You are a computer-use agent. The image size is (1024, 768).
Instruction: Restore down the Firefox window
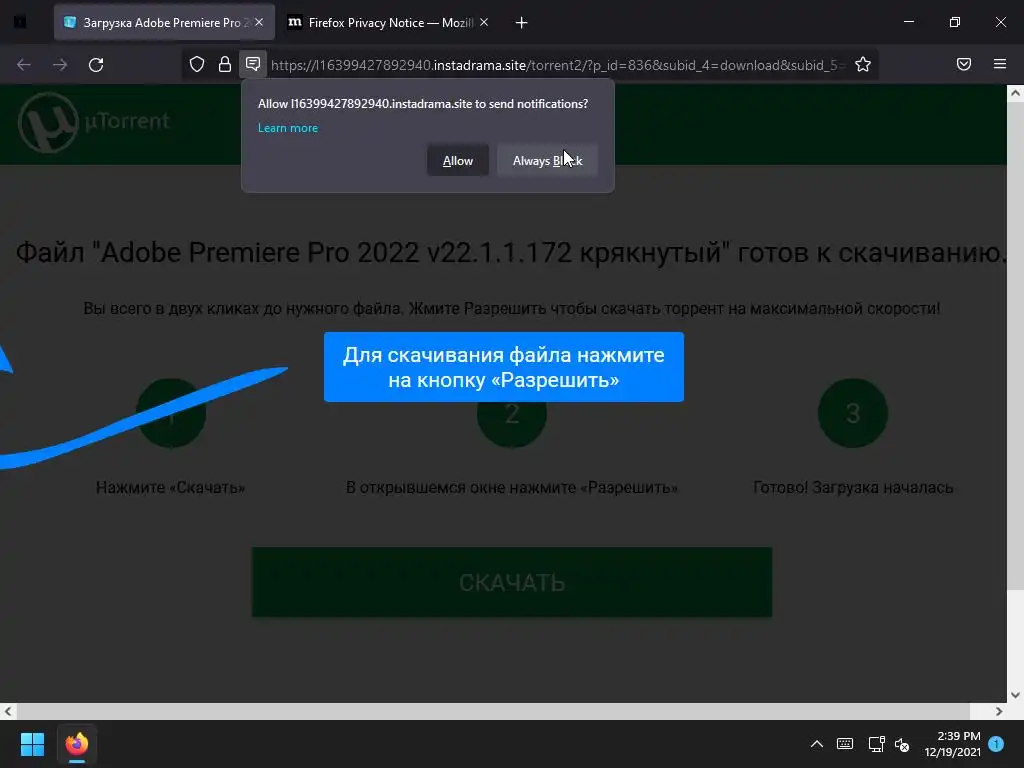click(x=955, y=22)
